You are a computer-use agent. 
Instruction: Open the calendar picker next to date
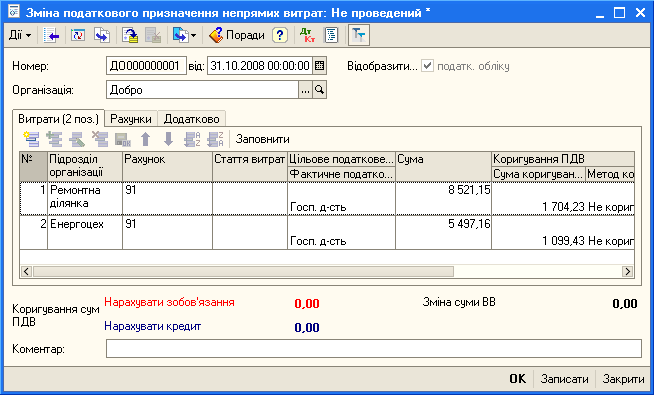(x=319, y=66)
